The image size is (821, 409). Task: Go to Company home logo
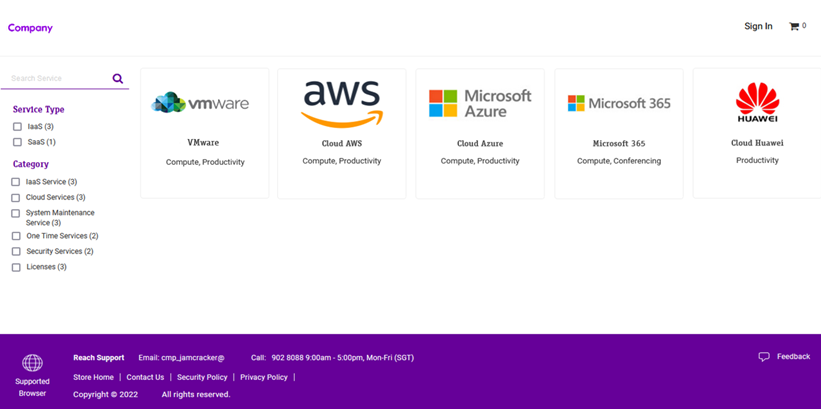30,28
